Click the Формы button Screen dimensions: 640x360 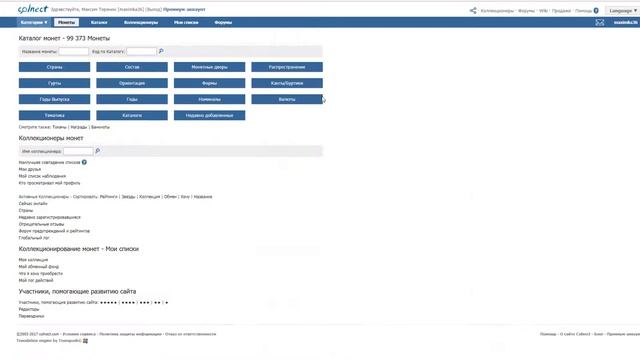click(209, 83)
